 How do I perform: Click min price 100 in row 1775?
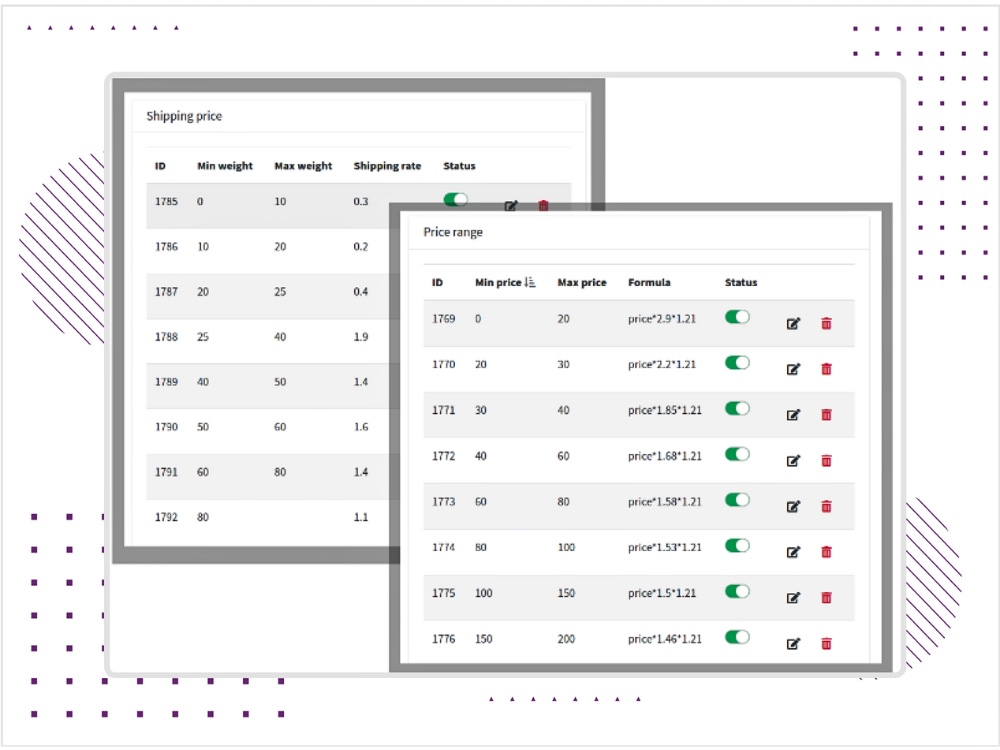(x=483, y=593)
